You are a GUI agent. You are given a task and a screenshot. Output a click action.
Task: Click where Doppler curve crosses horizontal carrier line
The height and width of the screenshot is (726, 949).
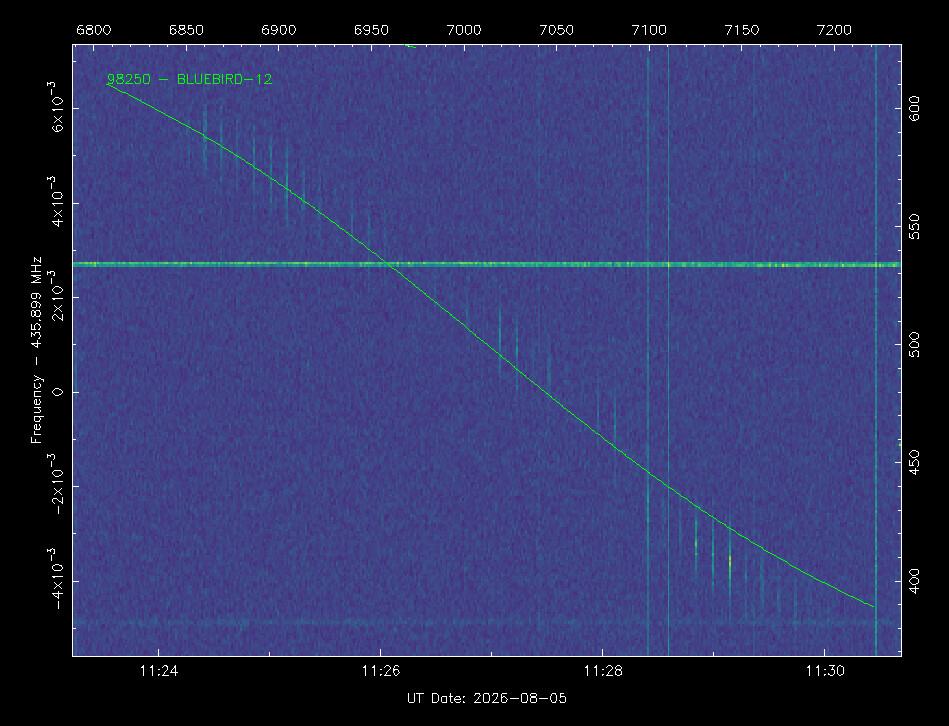click(389, 264)
